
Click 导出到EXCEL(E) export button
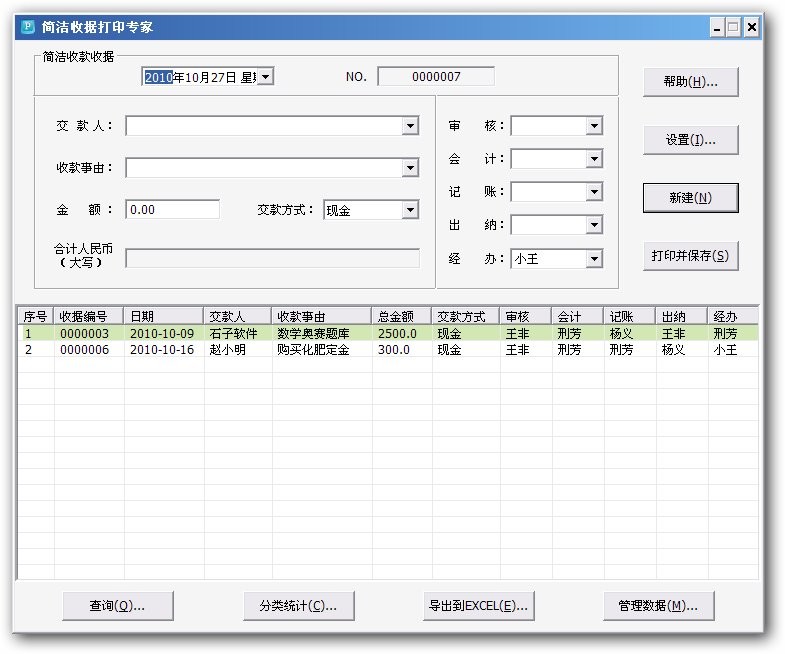478,605
